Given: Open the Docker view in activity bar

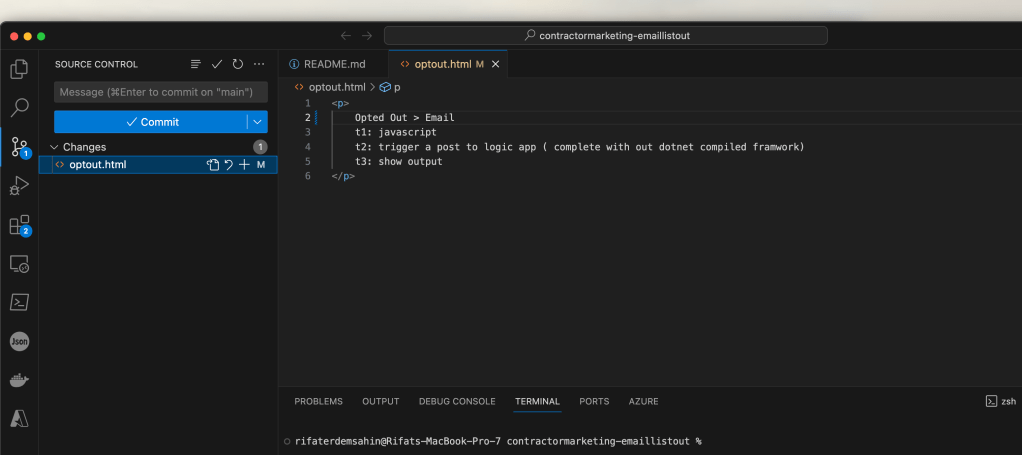Looking at the screenshot, I should pos(20,380).
